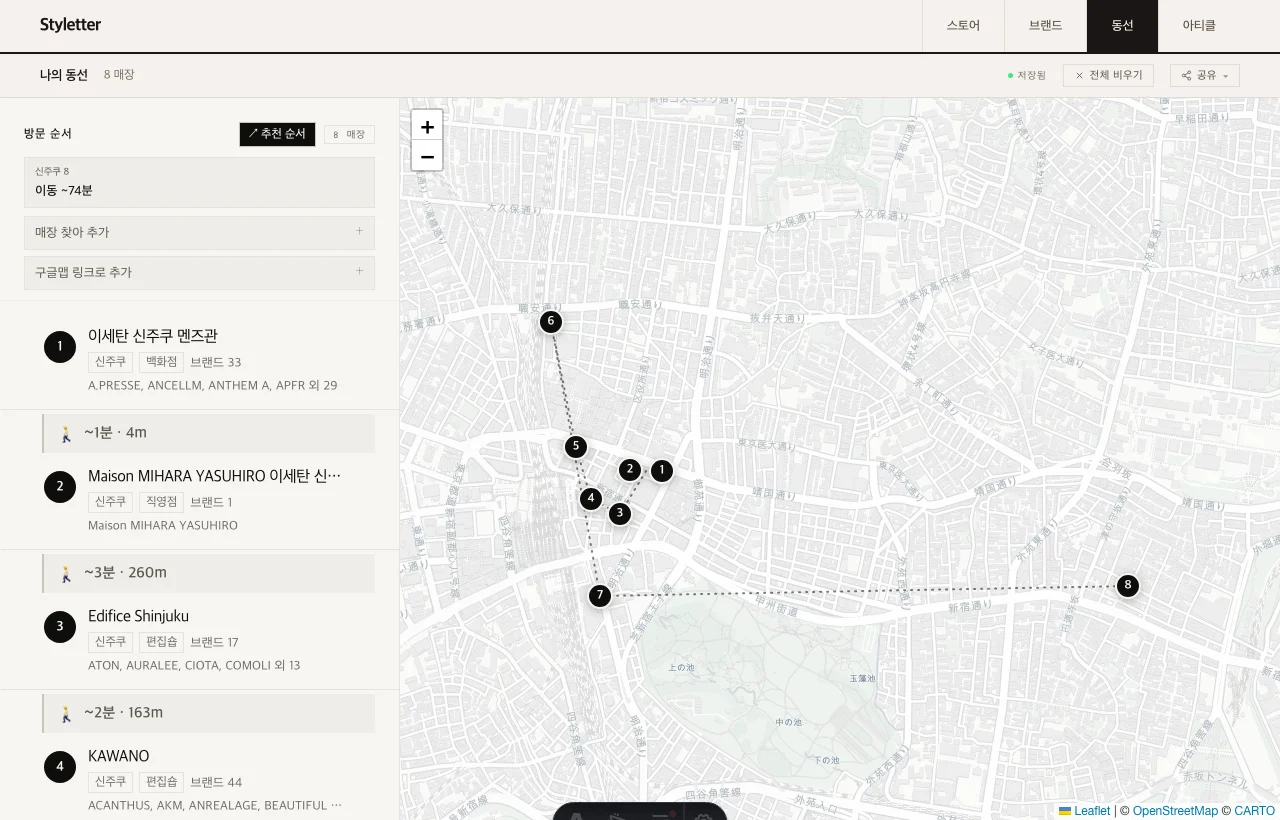Select map marker 2
Screen dimensions: 1280x820
point(629,469)
